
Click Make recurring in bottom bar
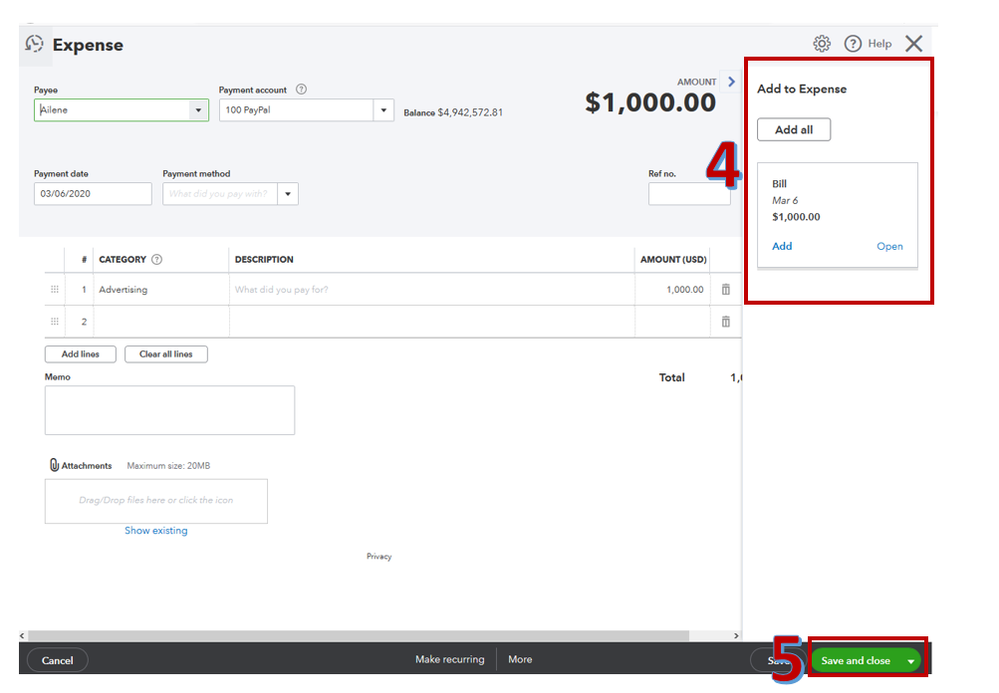pyautogui.click(x=450, y=659)
